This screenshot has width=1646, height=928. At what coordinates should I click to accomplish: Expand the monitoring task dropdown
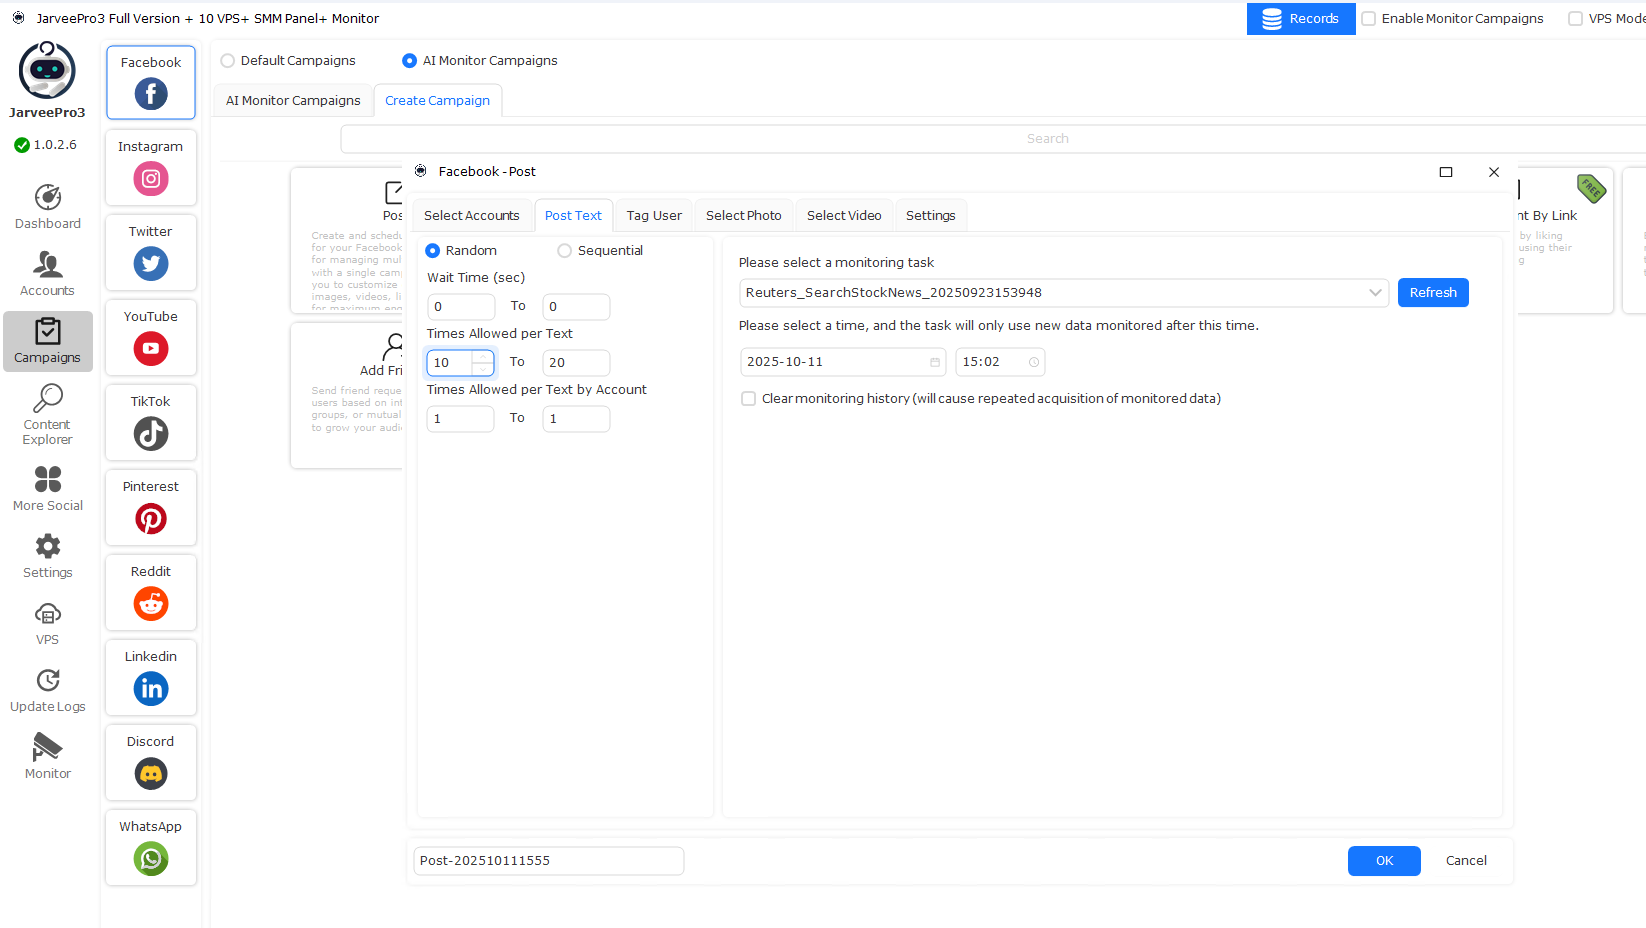coord(1375,293)
